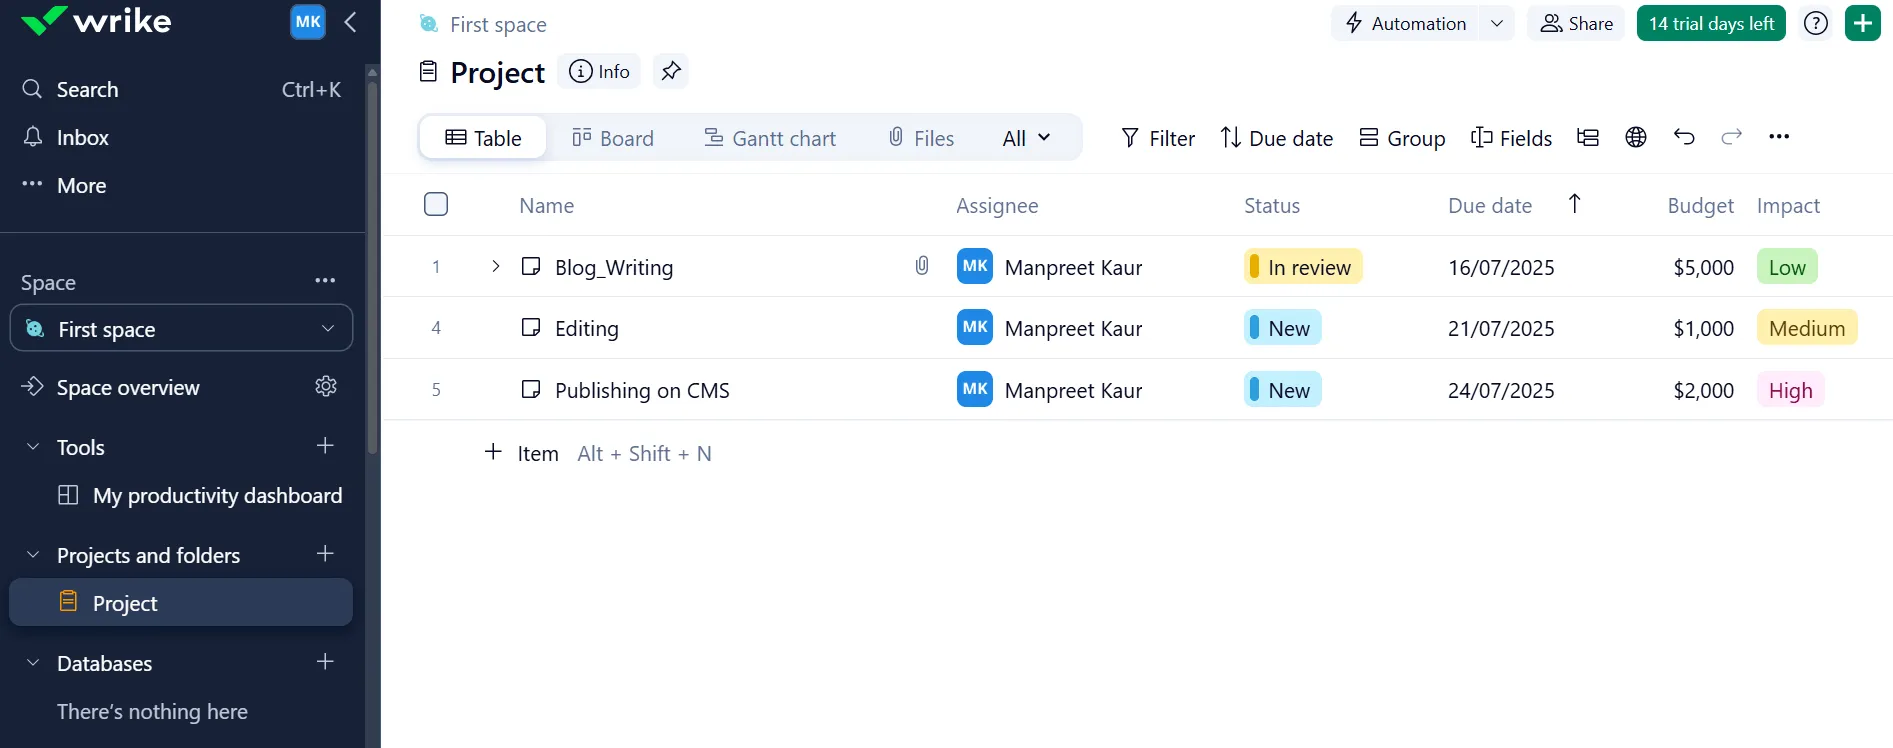Open the Space options ellipsis
Viewport: 1893px width, 748px height.
pos(325,281)
